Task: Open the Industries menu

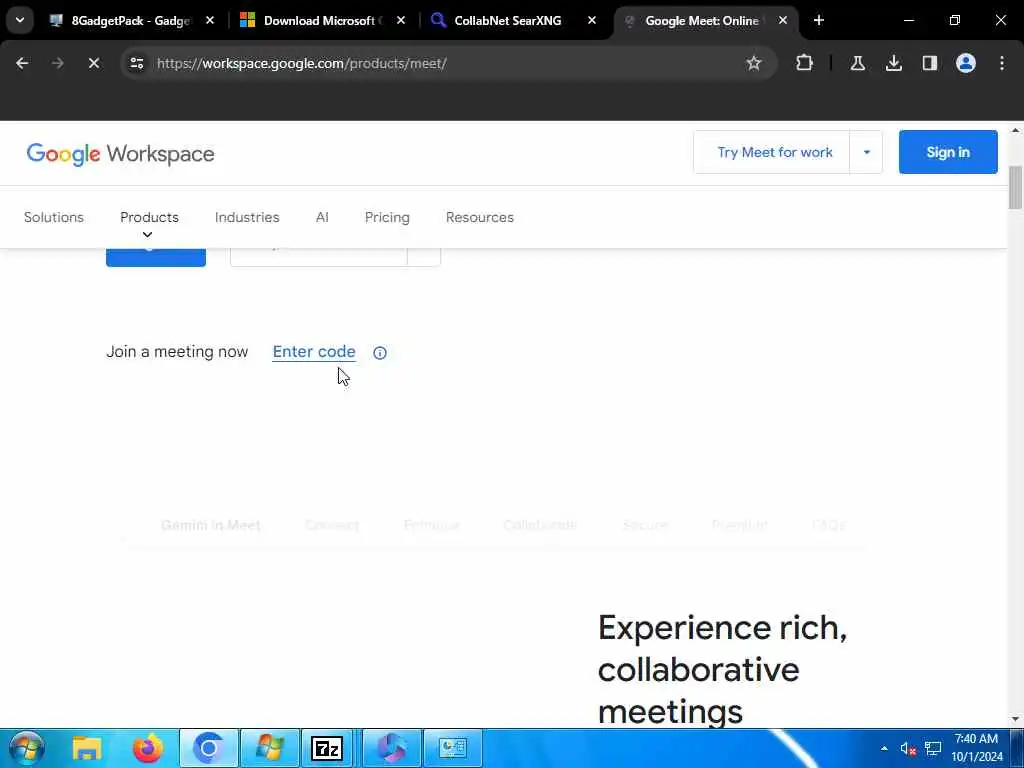Action: coord(247,217)
